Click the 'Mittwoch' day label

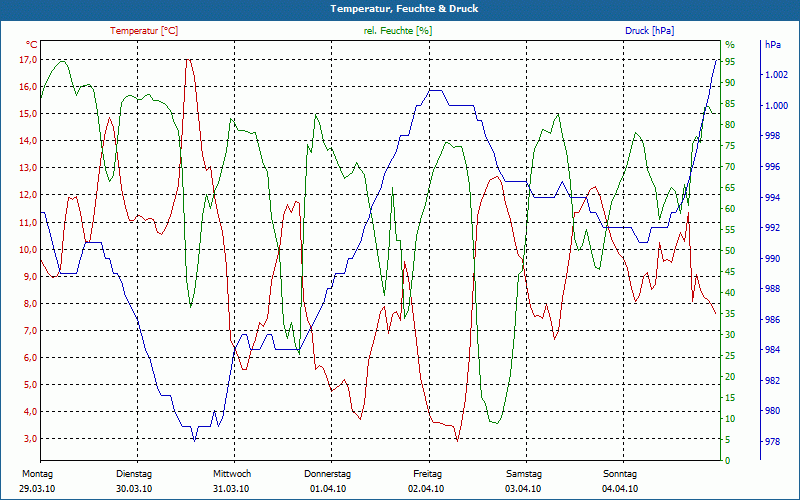pos(232,474)
